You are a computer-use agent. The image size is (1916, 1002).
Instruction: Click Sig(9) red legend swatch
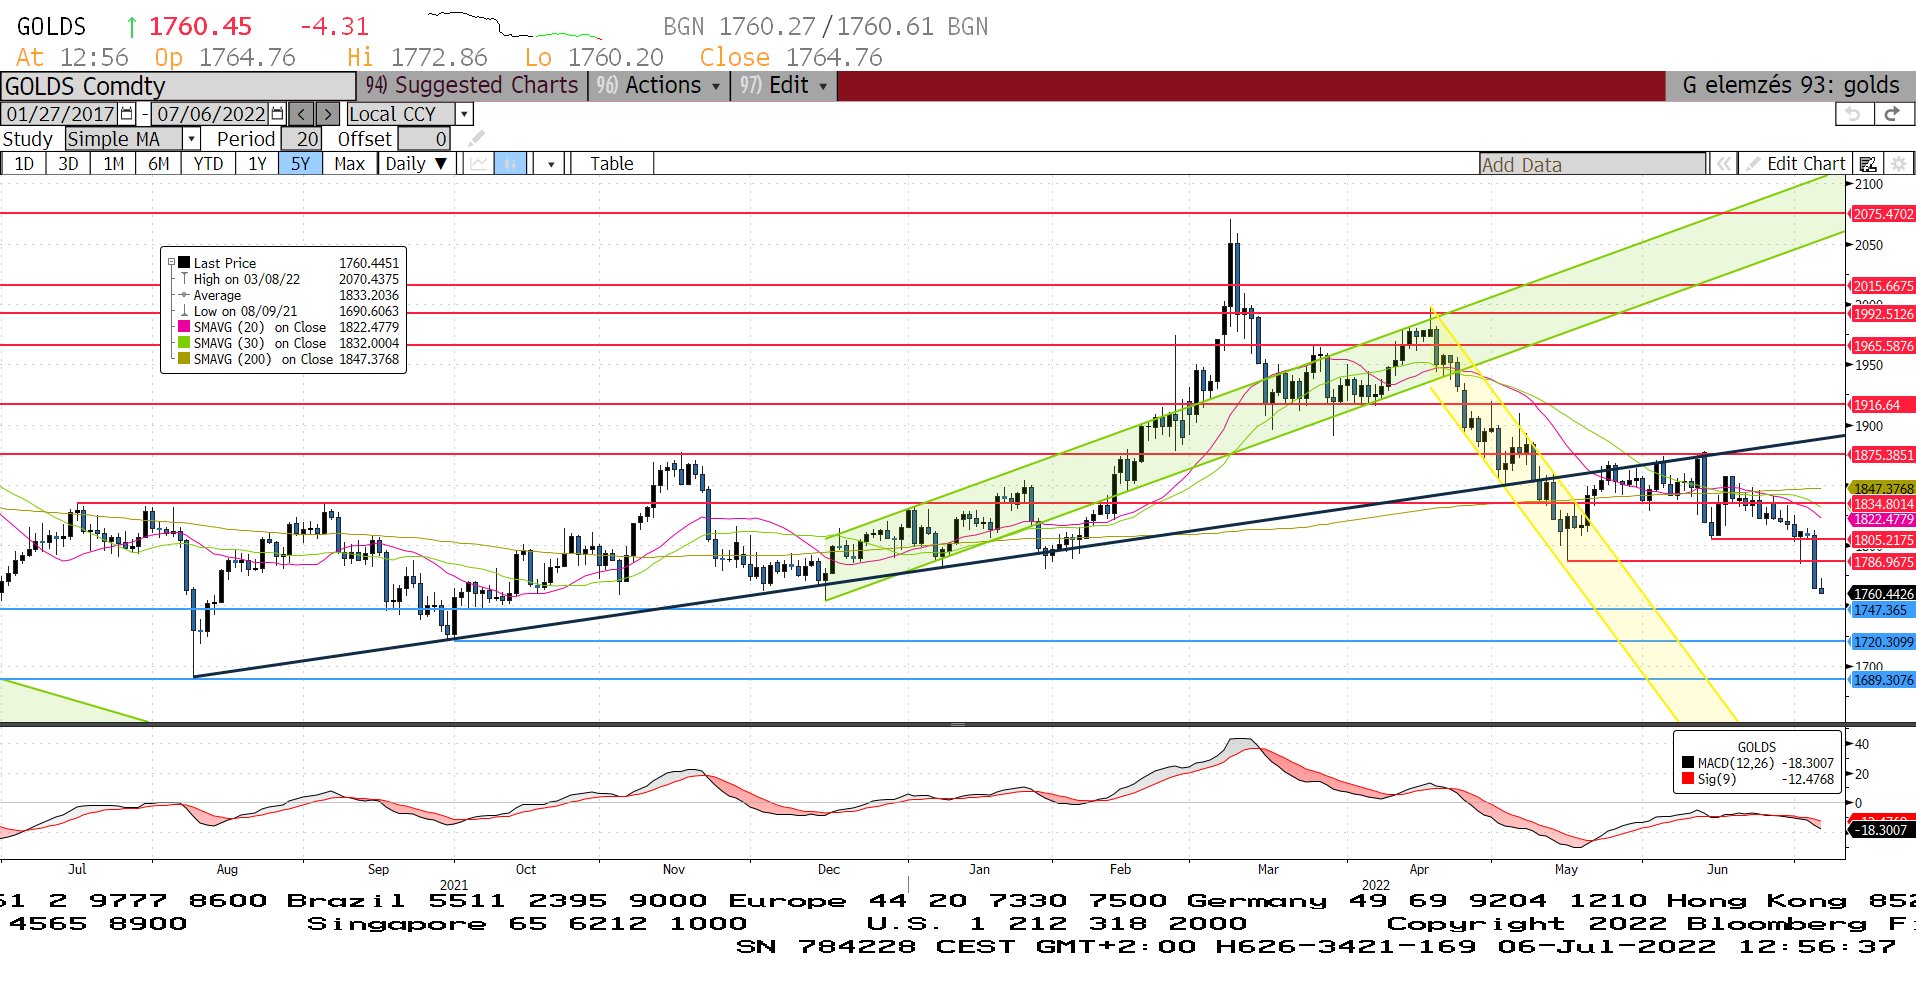click(1688, 779)
